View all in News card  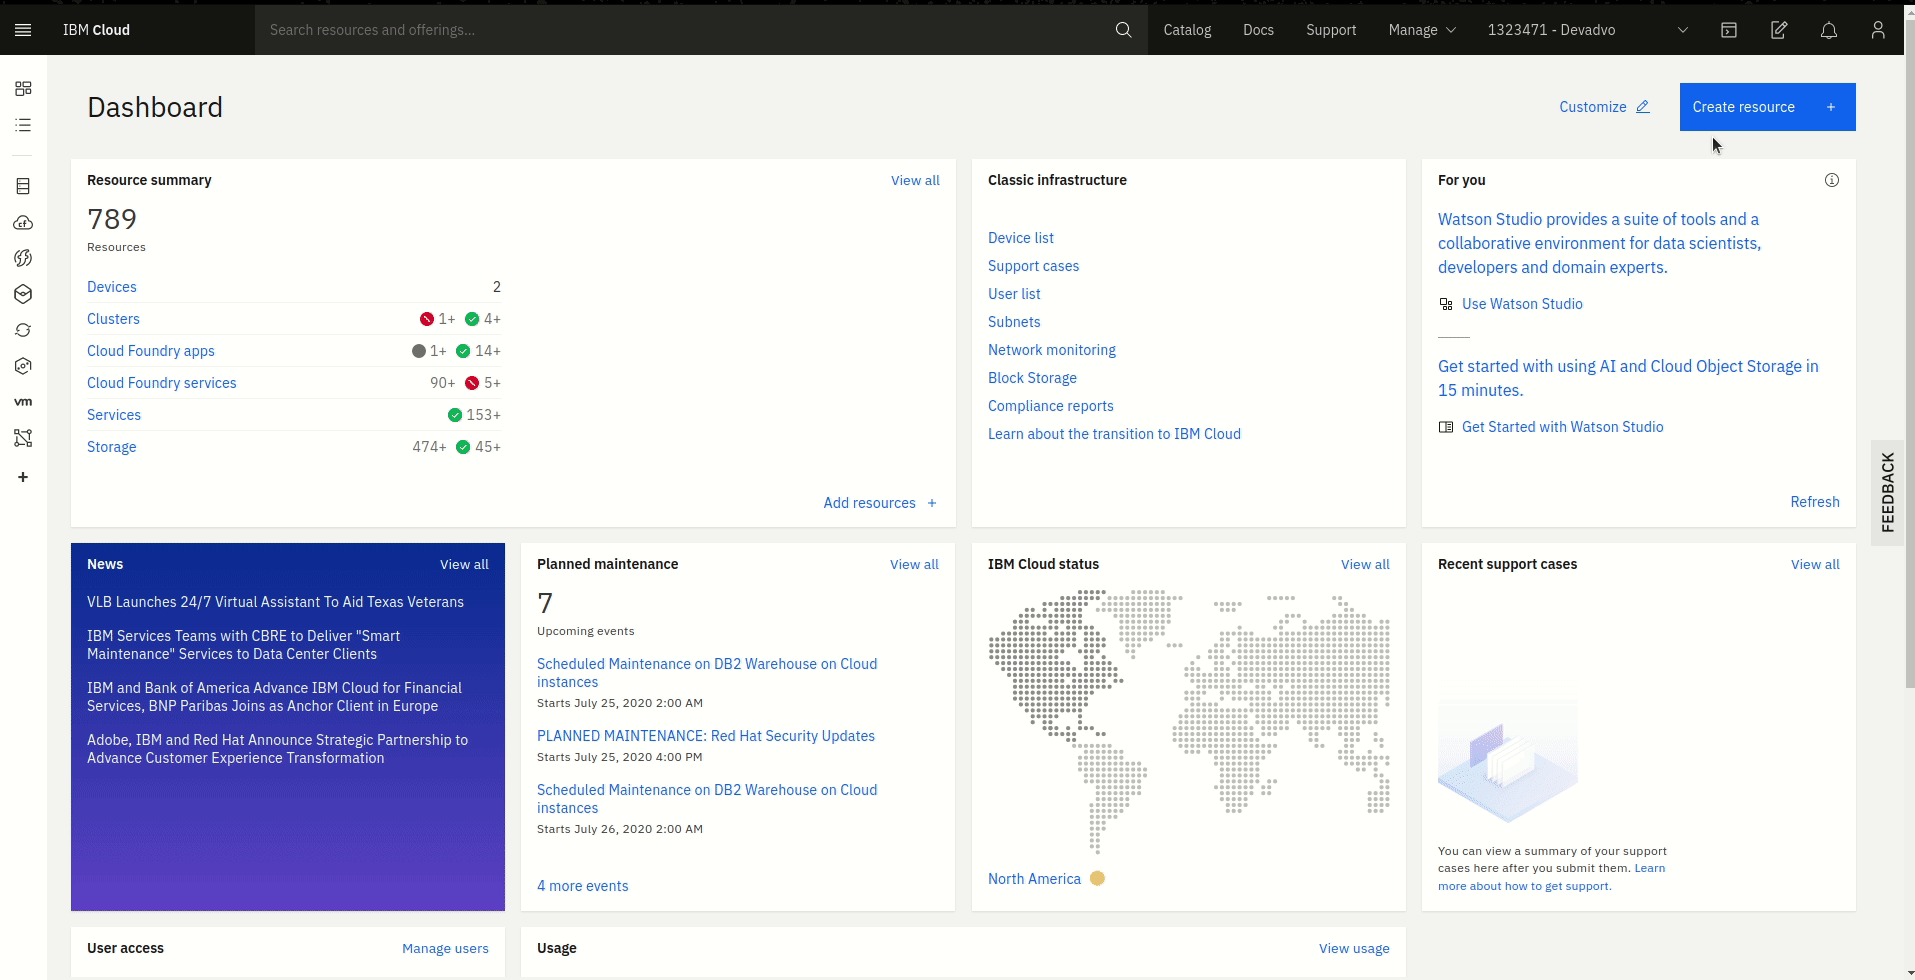tap(464, 564)
